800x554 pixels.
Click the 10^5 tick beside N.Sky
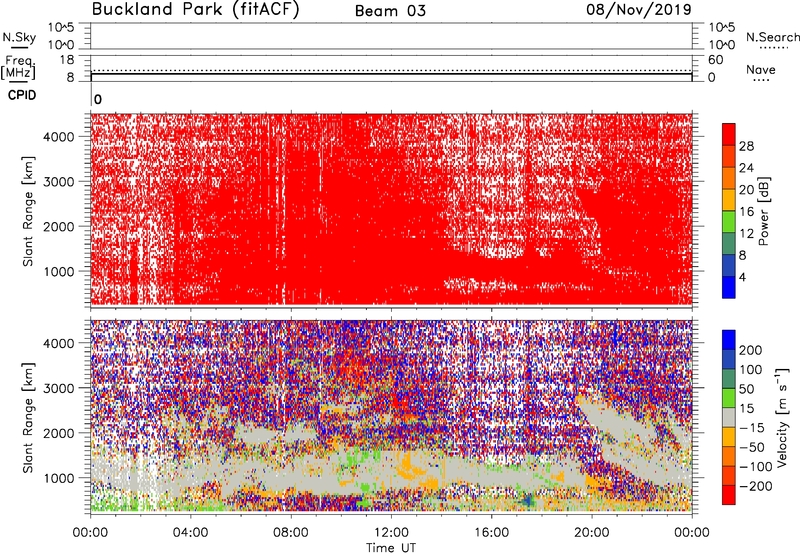(61, 28)
